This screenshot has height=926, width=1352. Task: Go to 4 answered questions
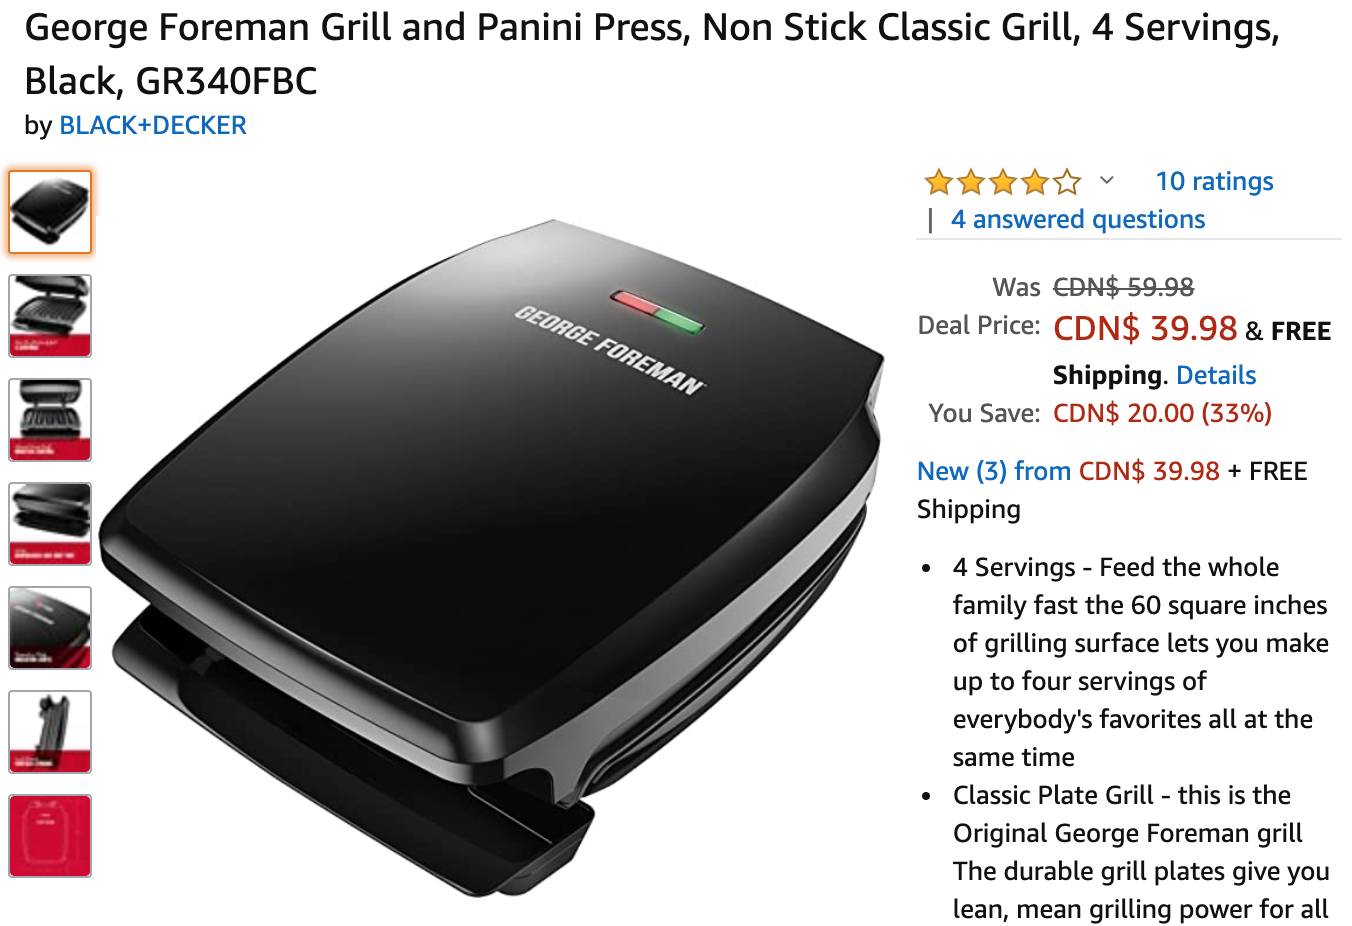tap(1078, 219)
